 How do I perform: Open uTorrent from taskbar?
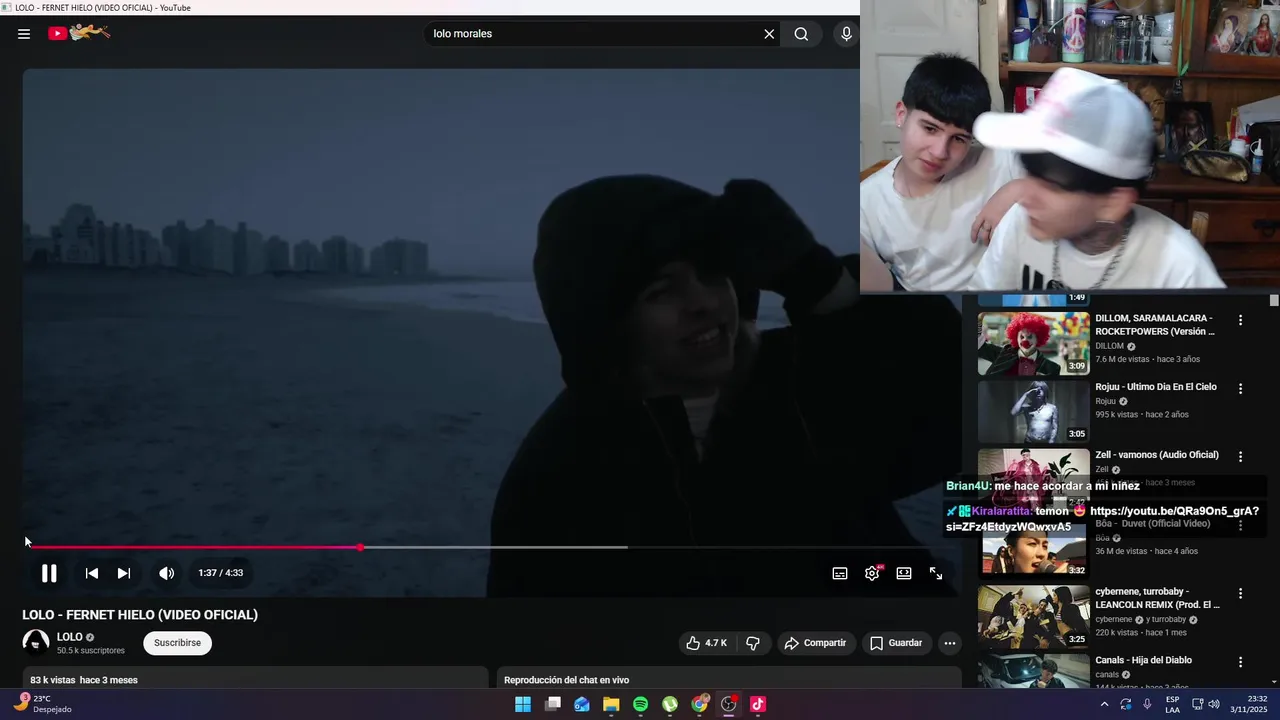pos(670,704)
